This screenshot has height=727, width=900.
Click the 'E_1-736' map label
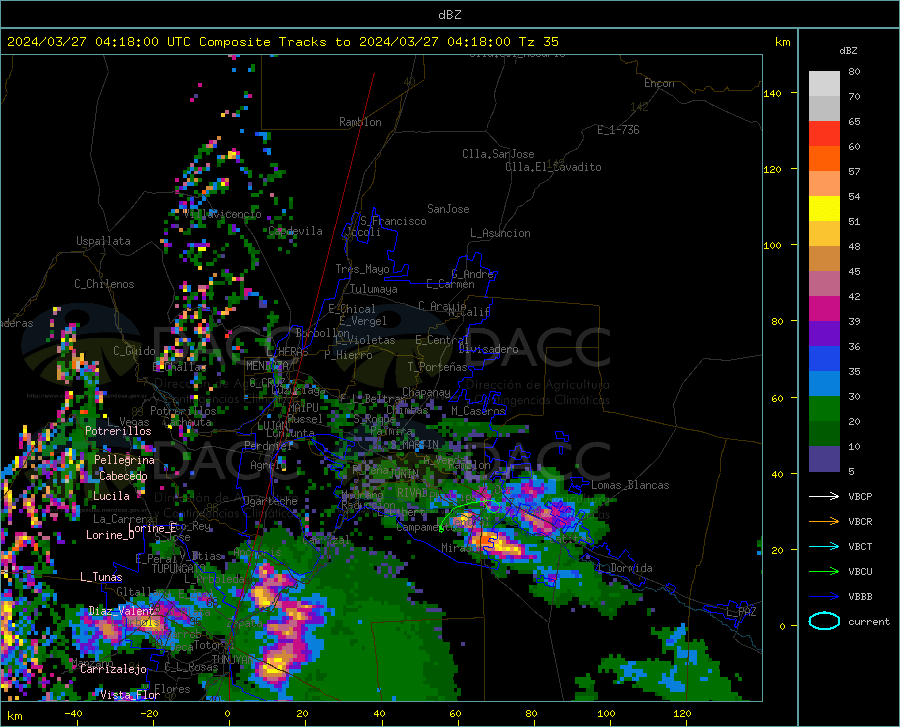coord(618,130)
